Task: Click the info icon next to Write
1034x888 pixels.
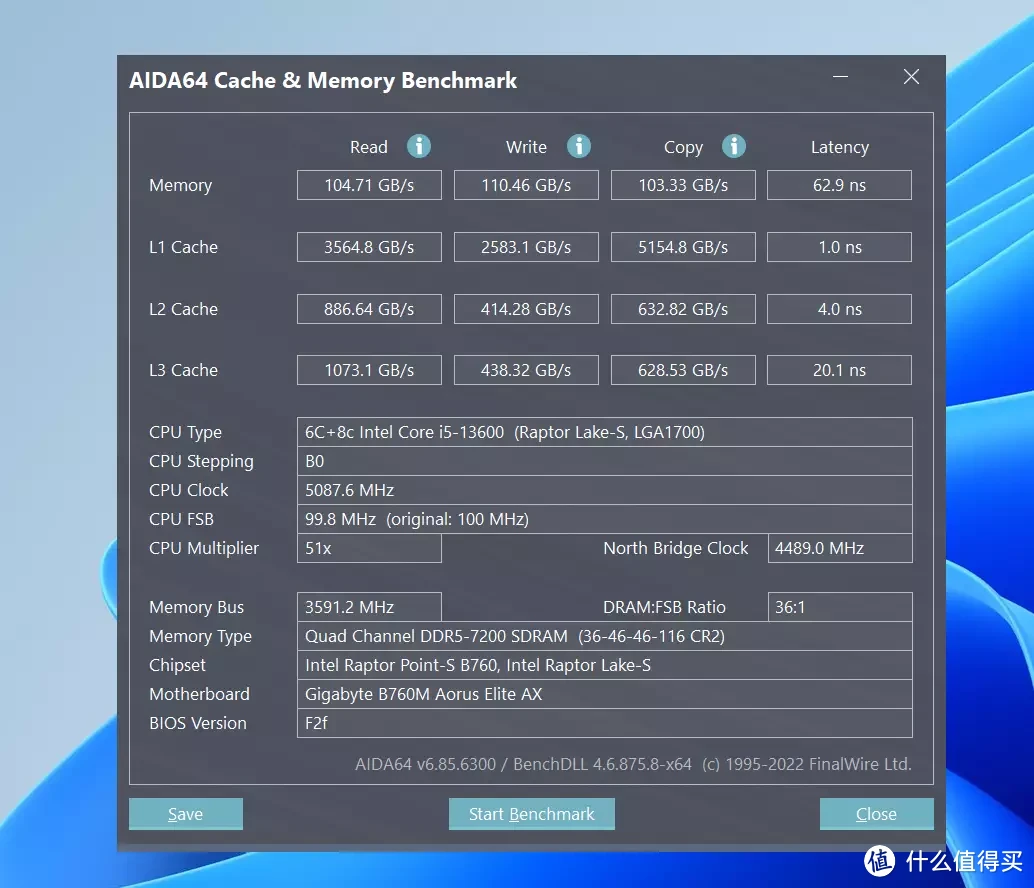Action: coord(579,146)
